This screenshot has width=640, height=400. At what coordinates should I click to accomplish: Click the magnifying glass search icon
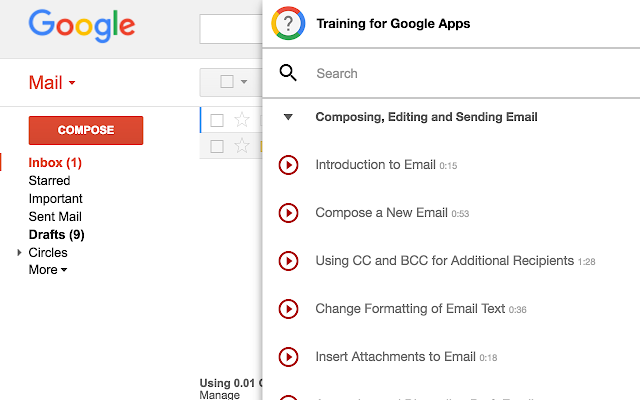click(x=288, y=73)
